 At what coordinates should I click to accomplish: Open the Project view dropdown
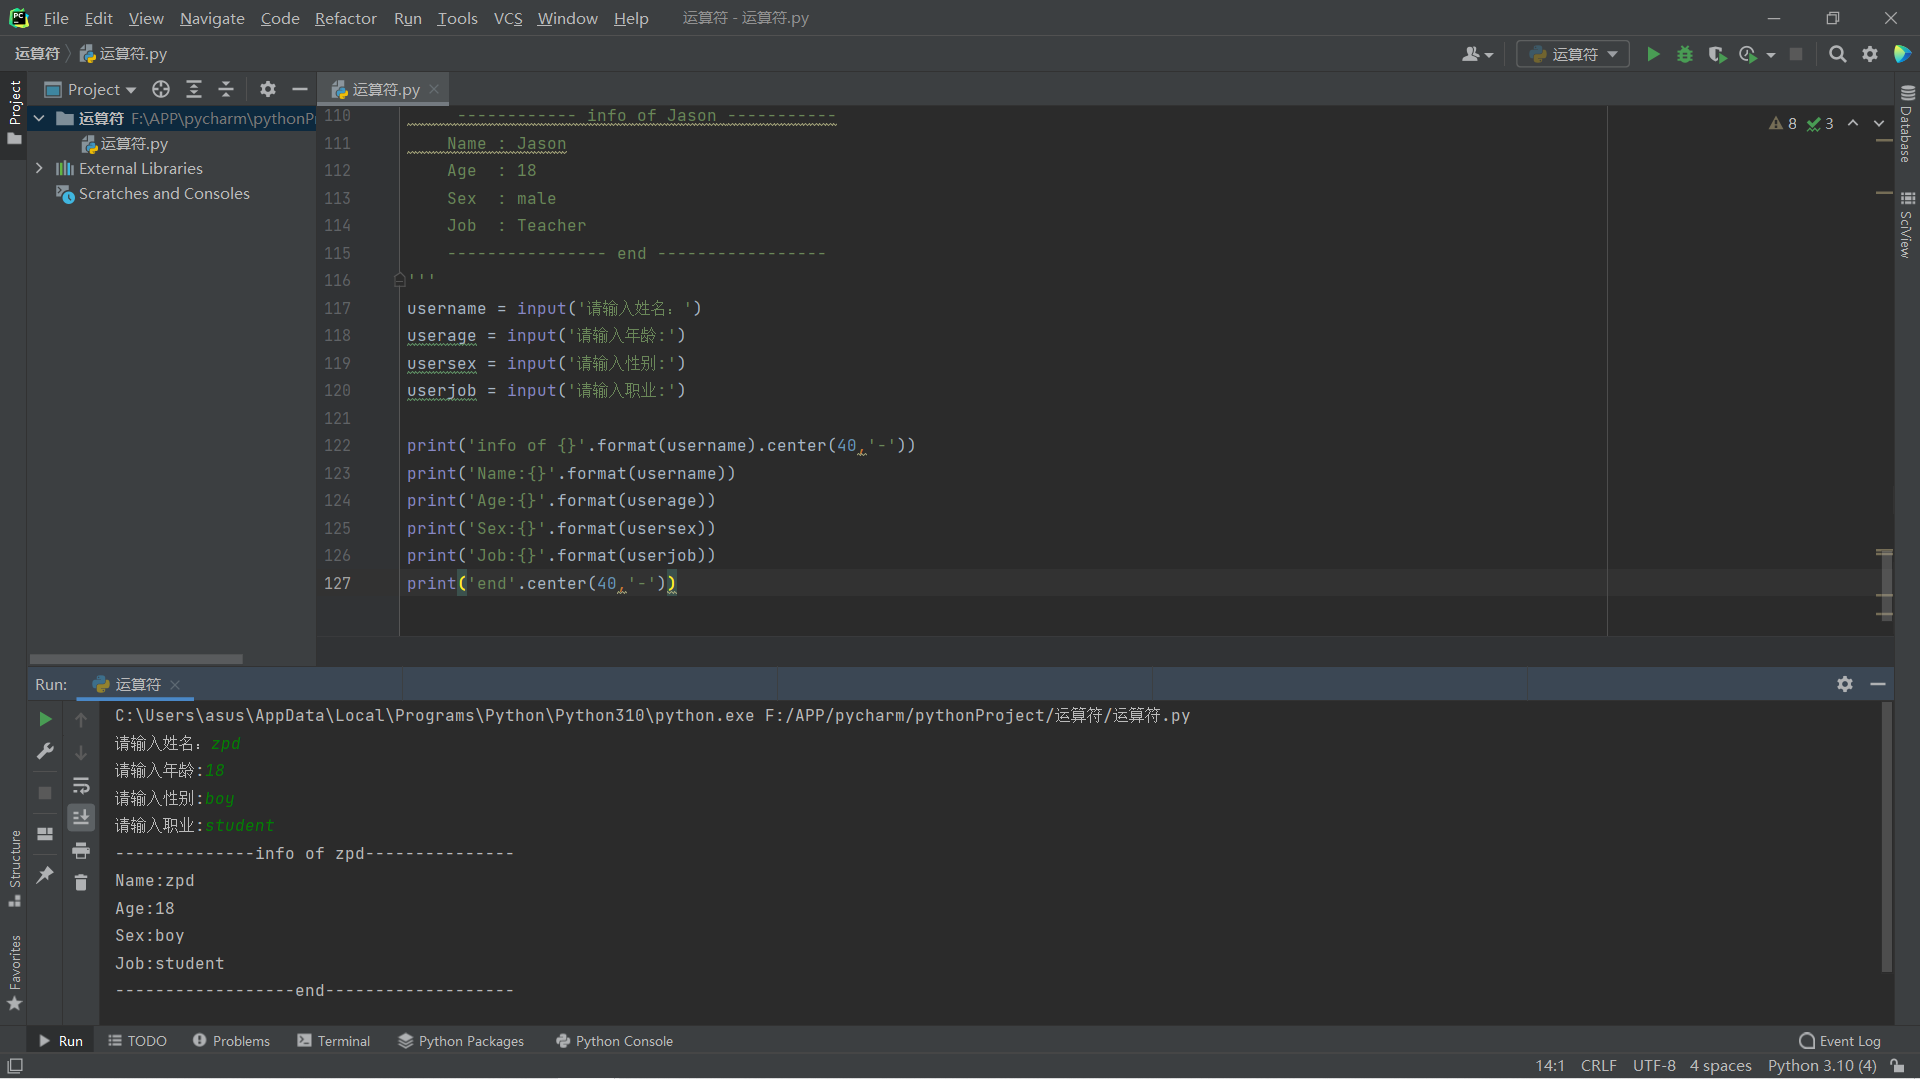pos(90,89)
